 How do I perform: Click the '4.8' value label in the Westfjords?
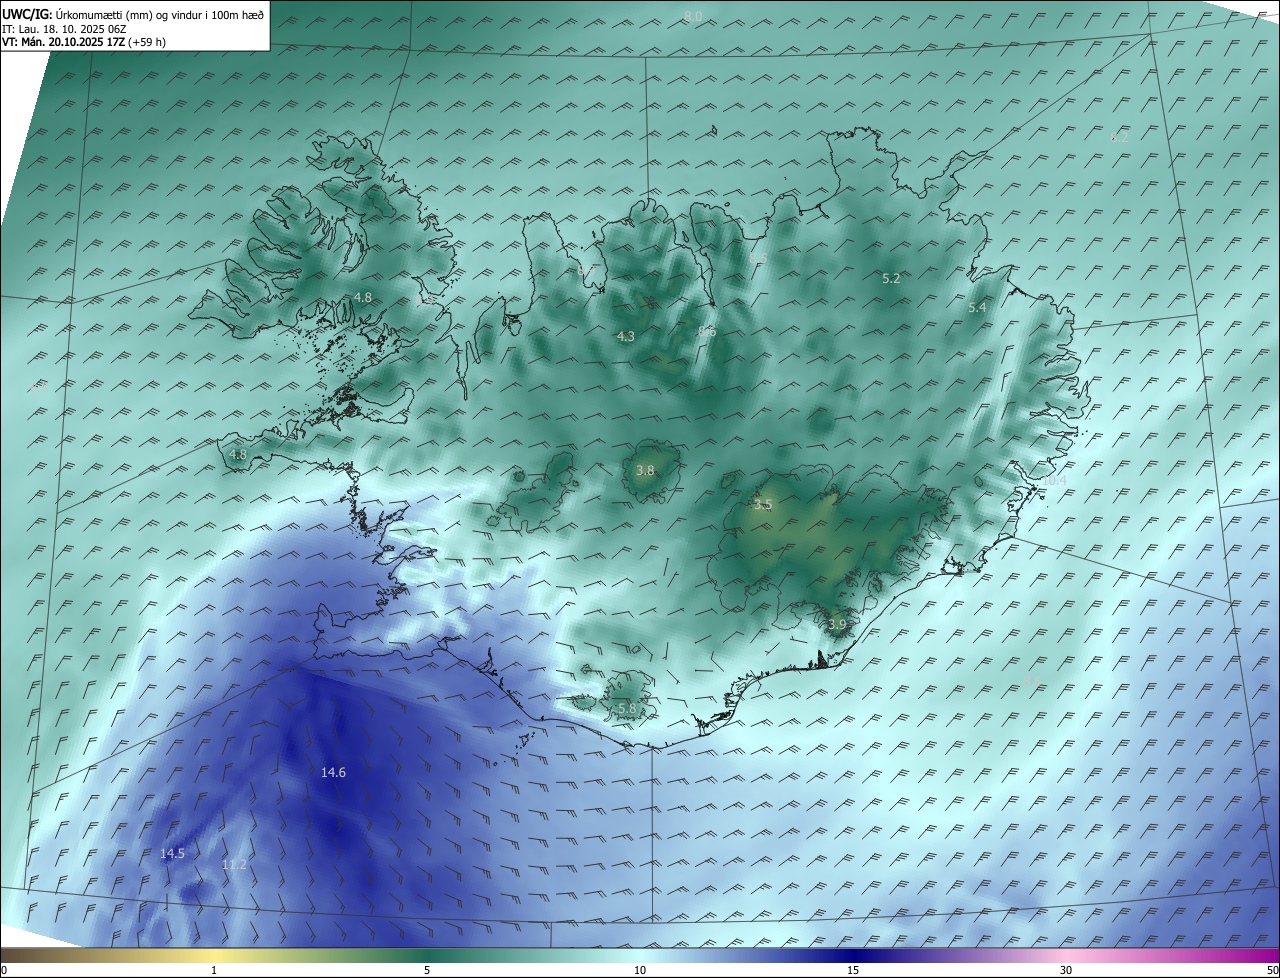363,298
